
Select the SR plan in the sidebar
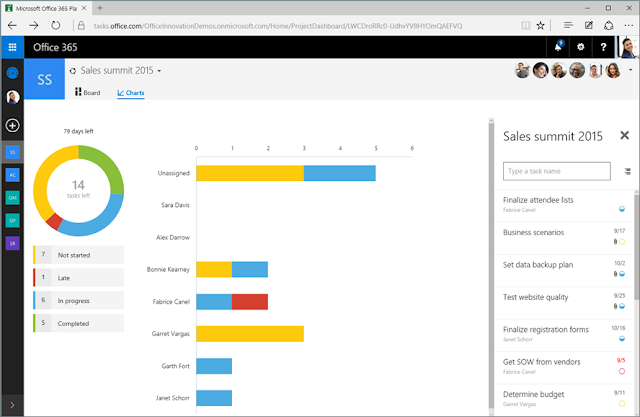point(12,243)
